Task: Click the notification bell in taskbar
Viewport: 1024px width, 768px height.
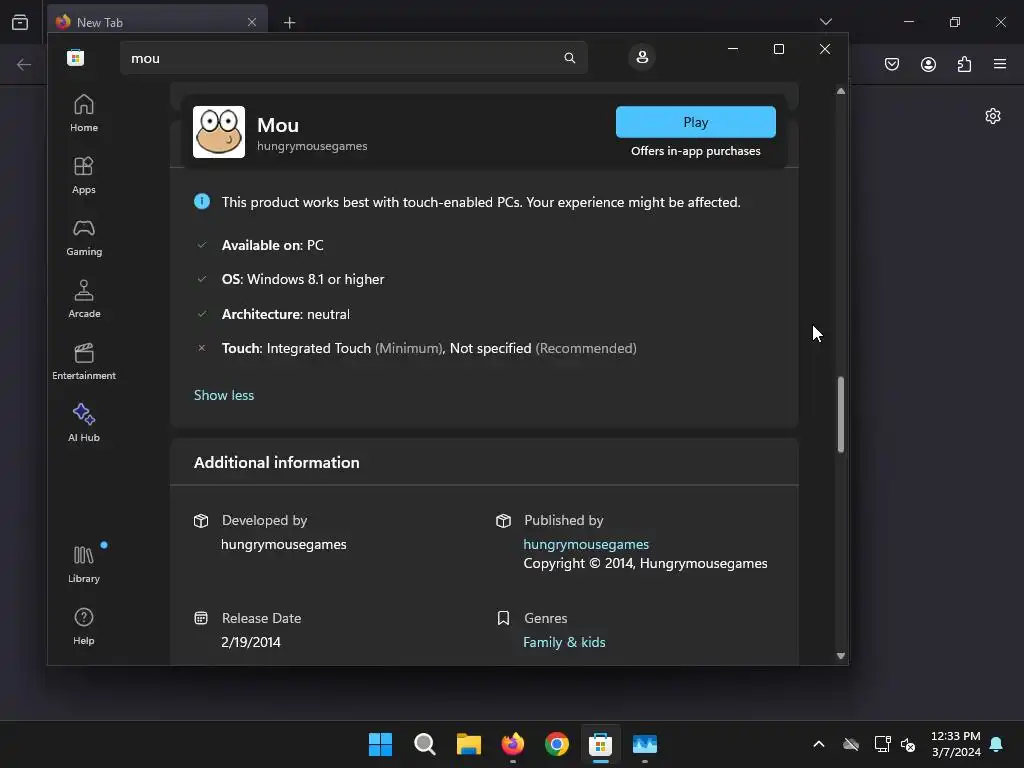Action: (997, 744)
